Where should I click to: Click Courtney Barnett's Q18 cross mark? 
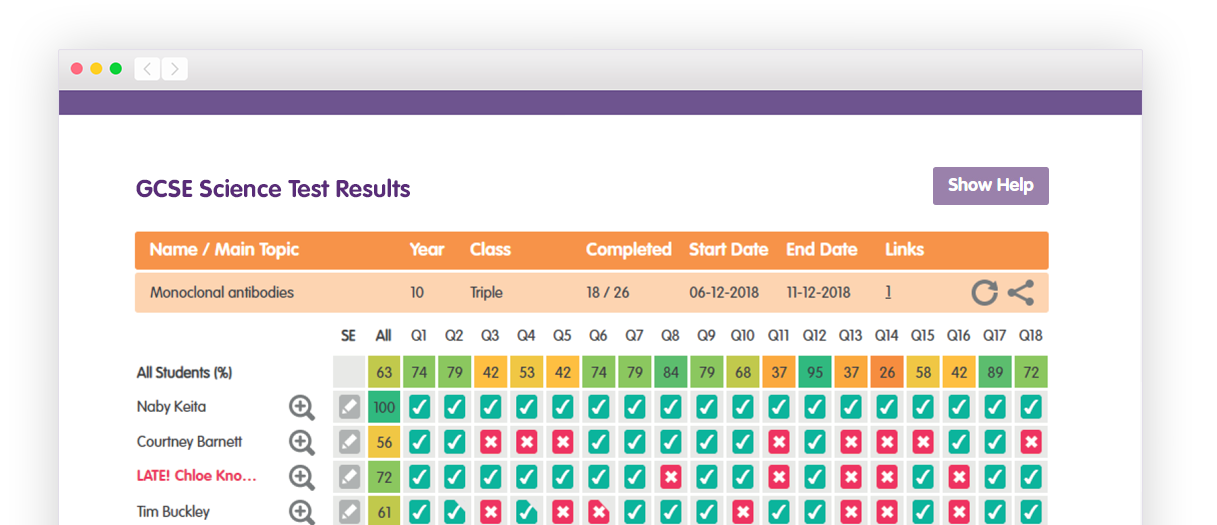click(x=1031, y=442)
